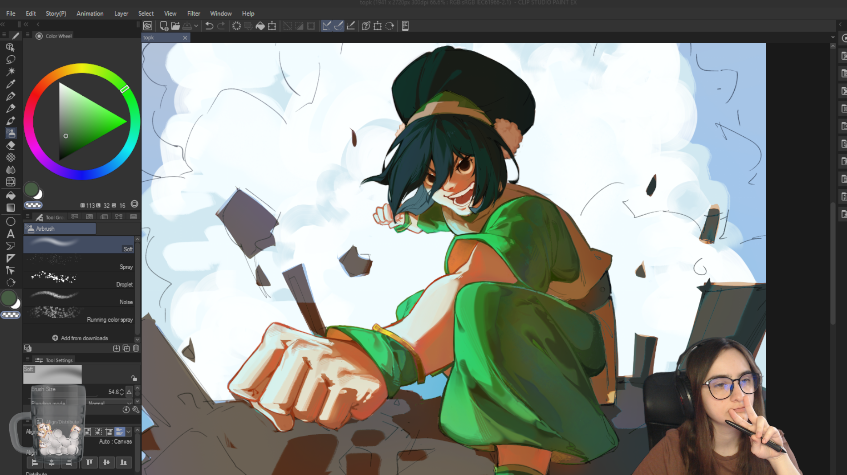Open the Sub Tool panel menu icon
This screenshot has height=475, width=847.
(x=28, y=217)
